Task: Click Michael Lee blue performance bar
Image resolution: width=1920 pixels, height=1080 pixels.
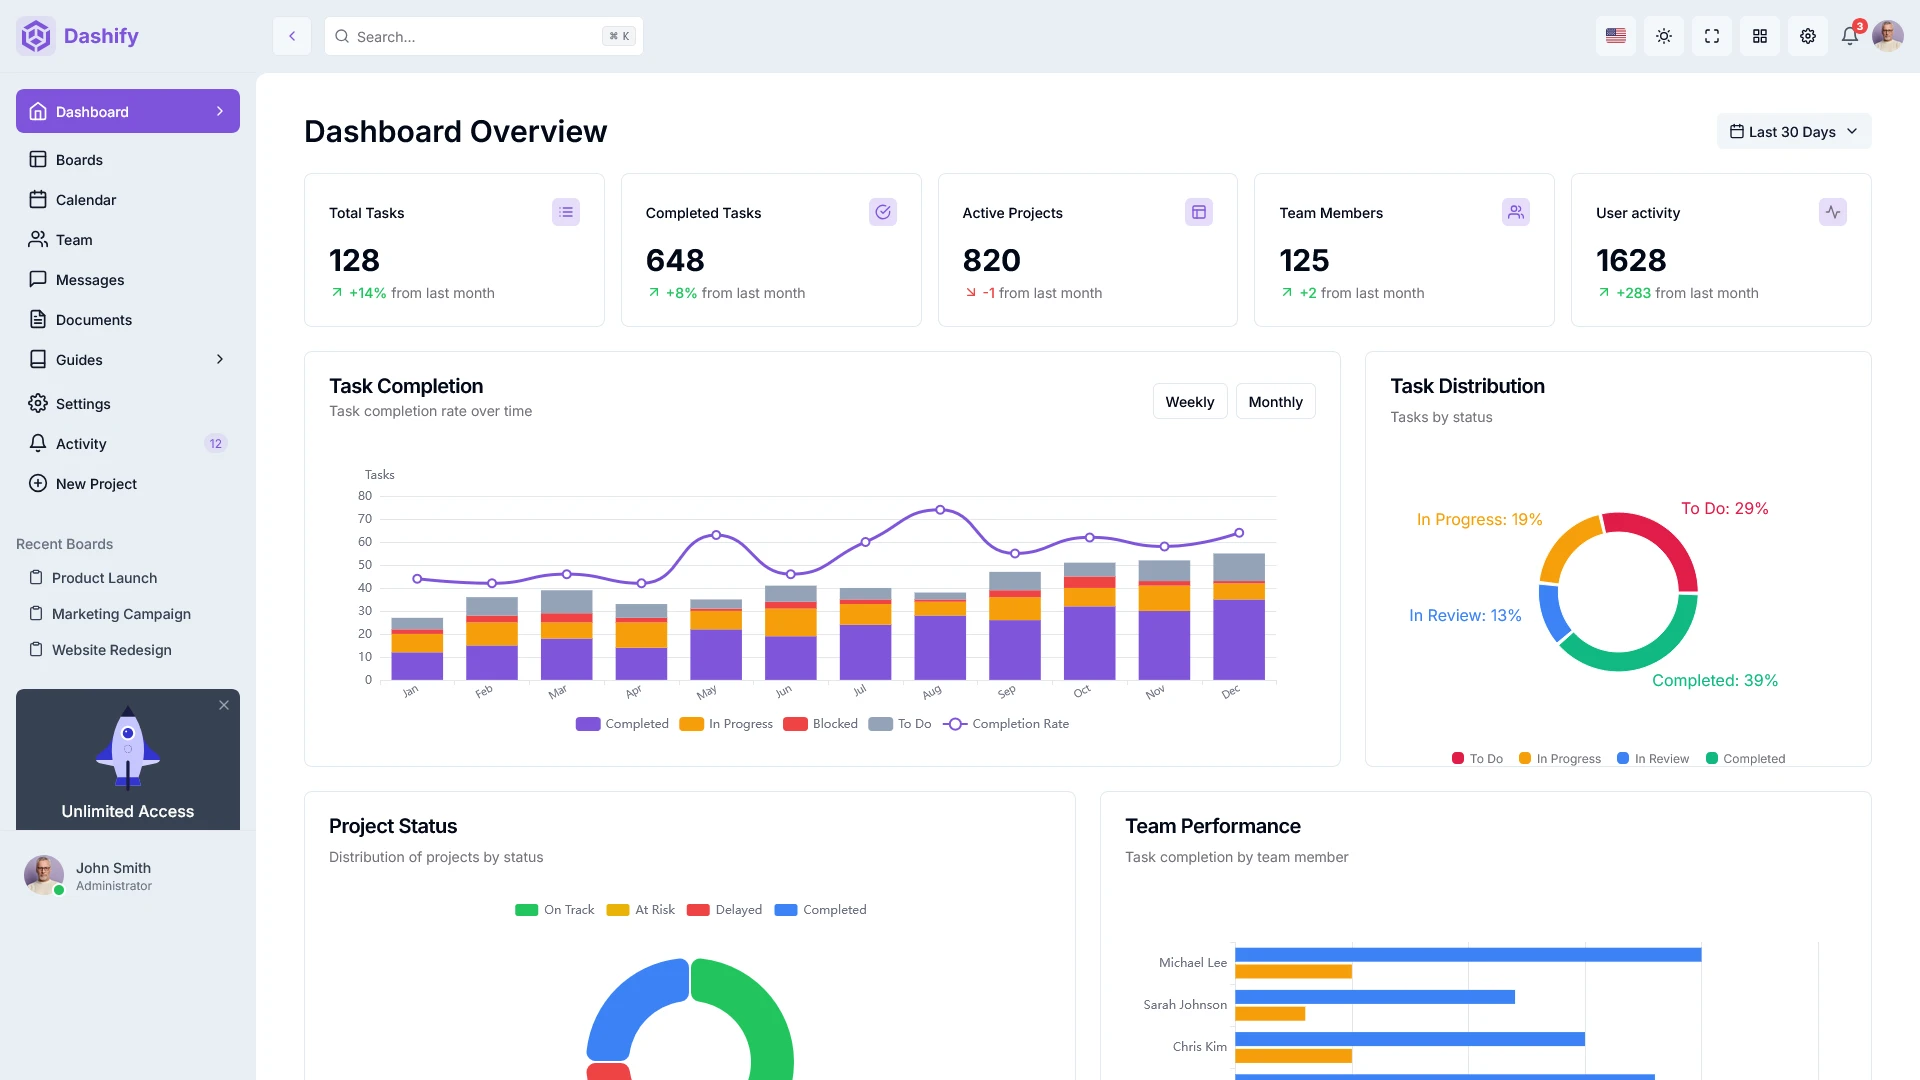Action: (x=1468, y=954)
